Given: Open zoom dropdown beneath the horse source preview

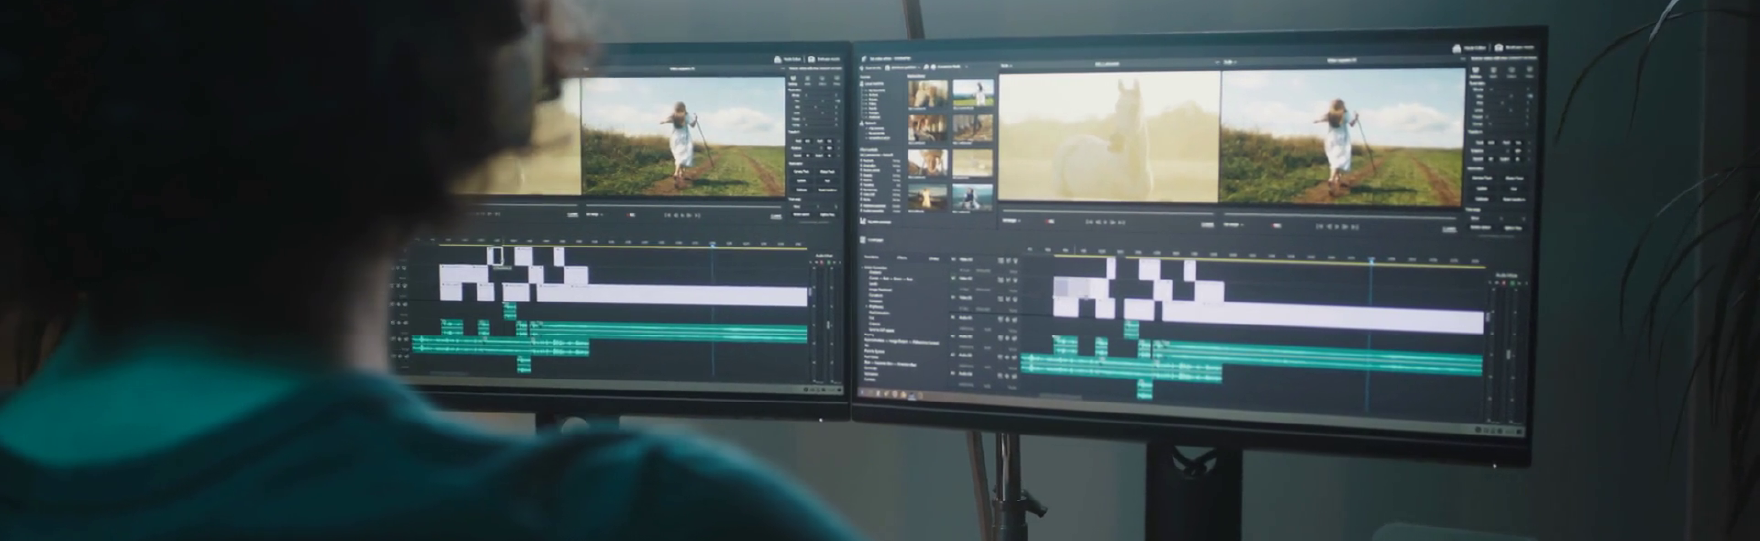Looking at the screenshot, I should click(x=1012, y=220).
